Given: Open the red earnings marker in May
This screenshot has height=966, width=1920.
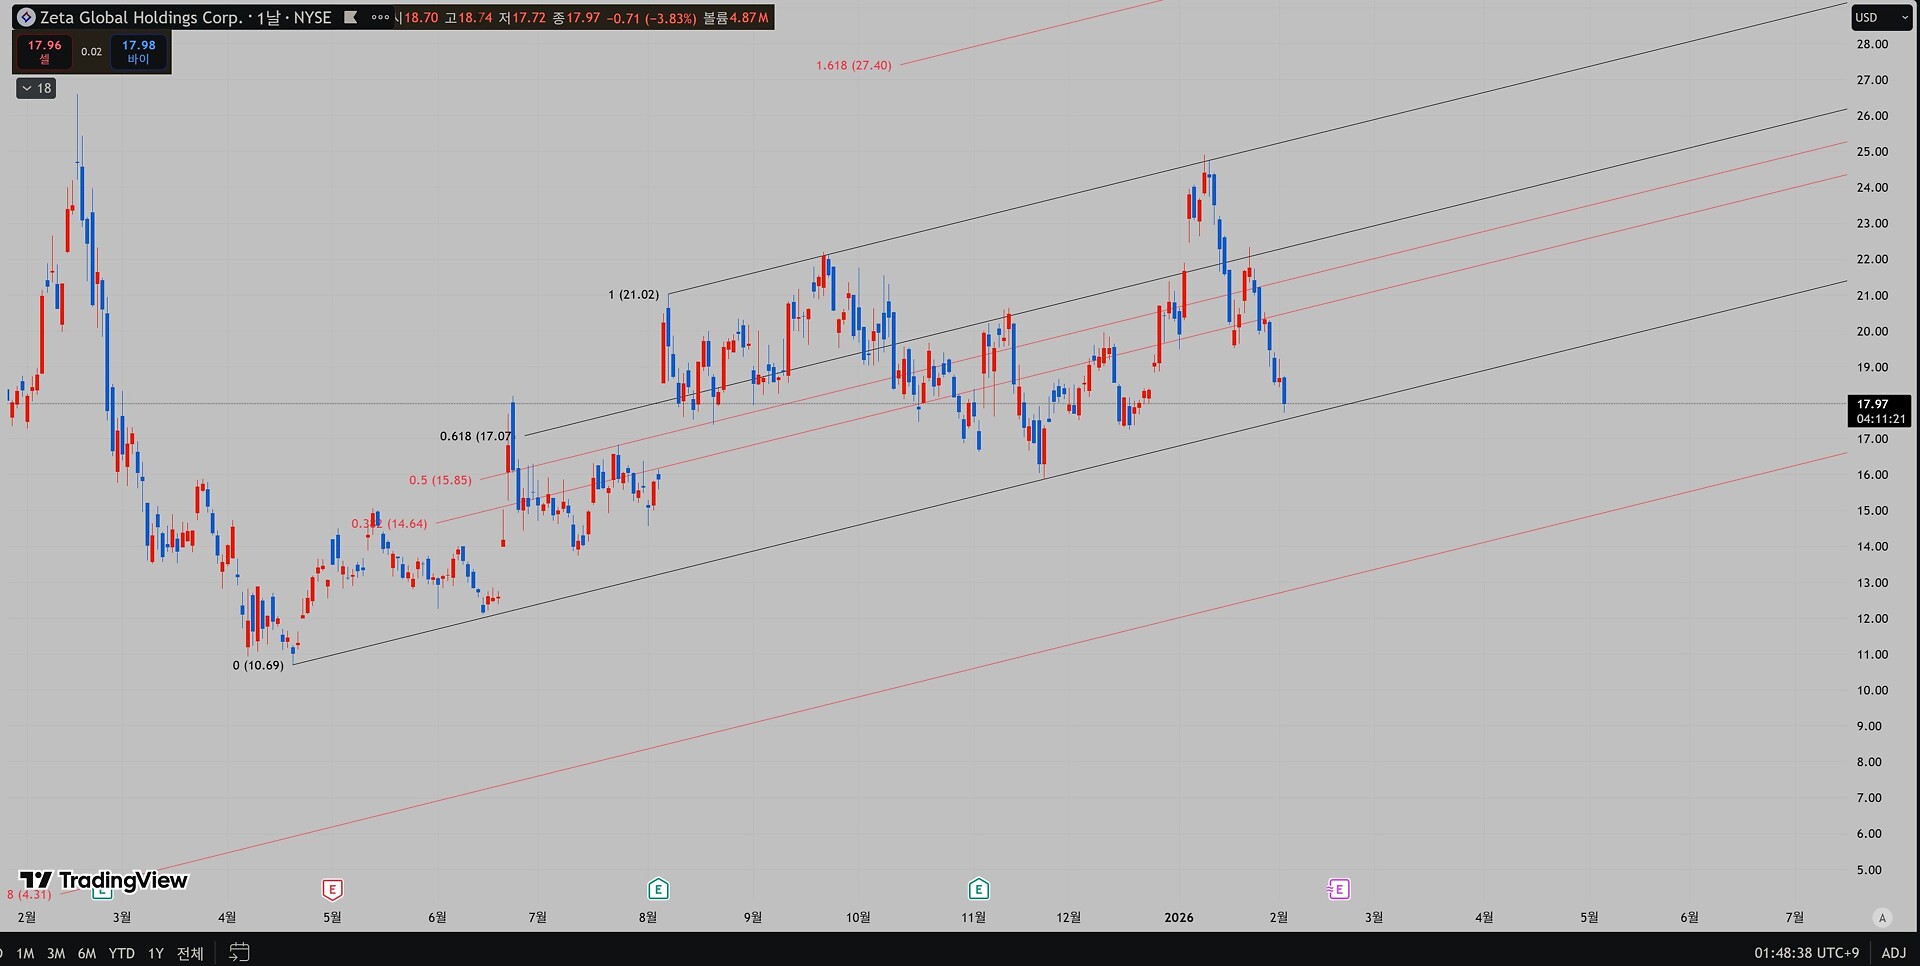Looking at the screenshot, I should (x=332, y=889).
